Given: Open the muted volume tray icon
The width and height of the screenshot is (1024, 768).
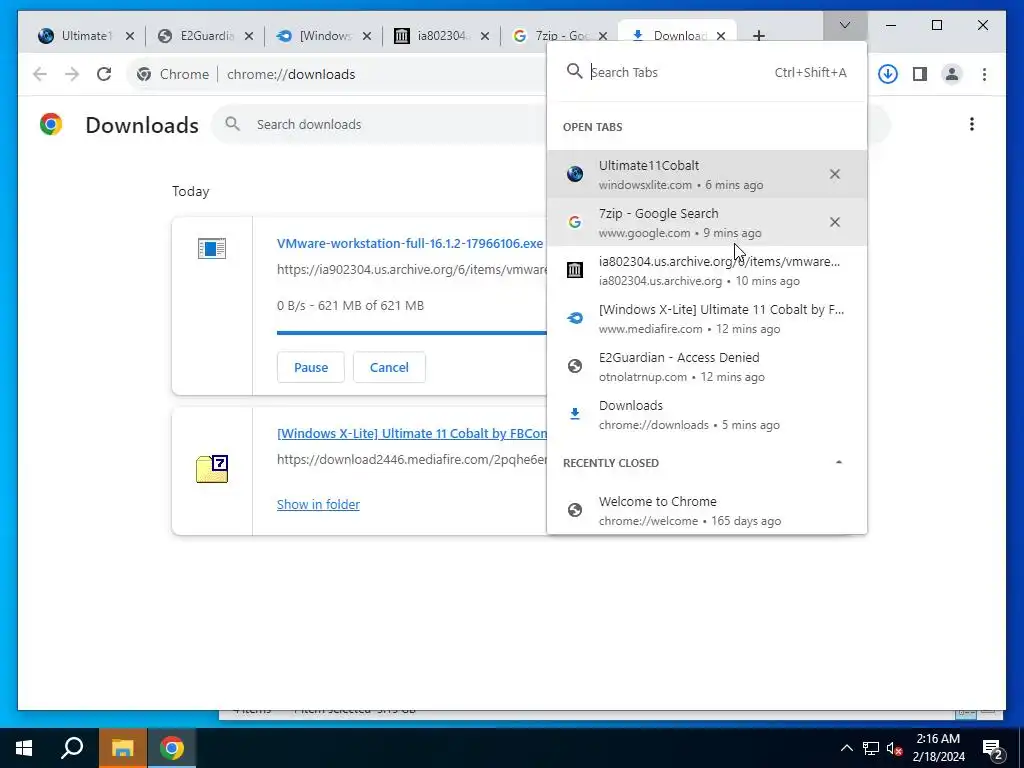Looking at the screenshot, I should pos(894,748).
